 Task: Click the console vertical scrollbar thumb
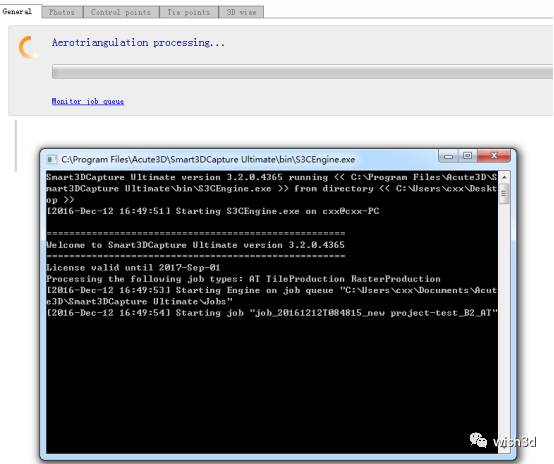[x=504, y=193]
